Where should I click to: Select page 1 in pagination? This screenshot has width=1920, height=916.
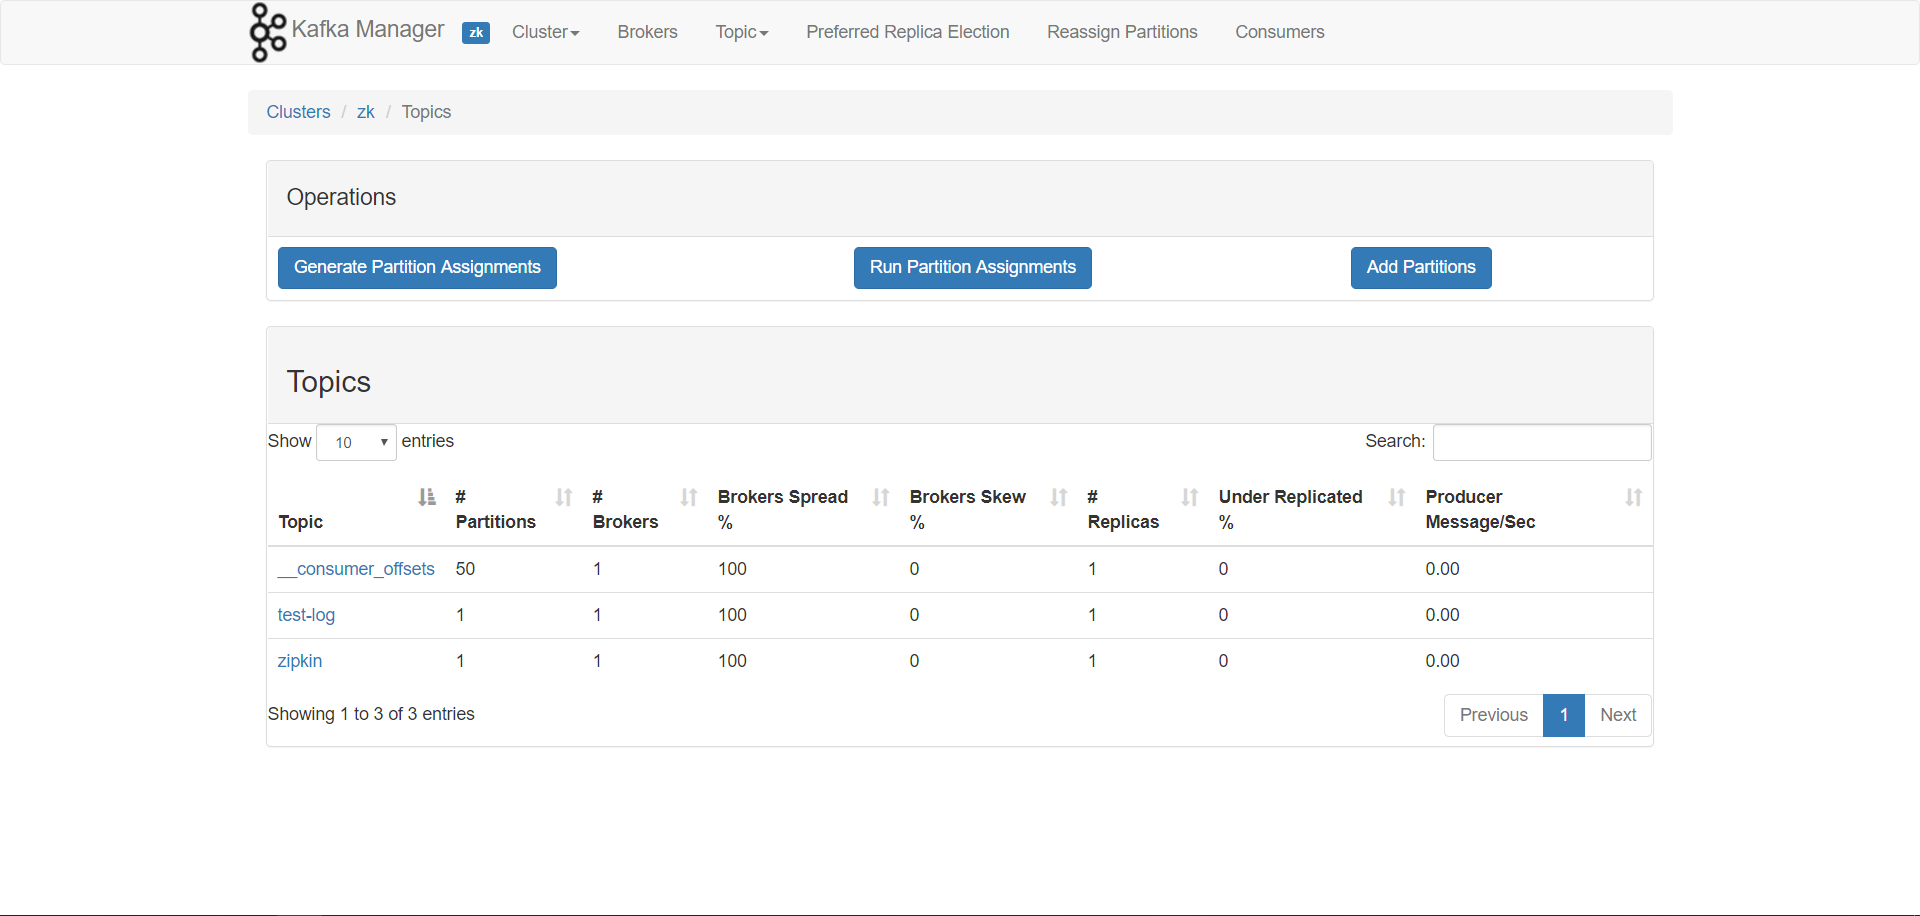1564,715
